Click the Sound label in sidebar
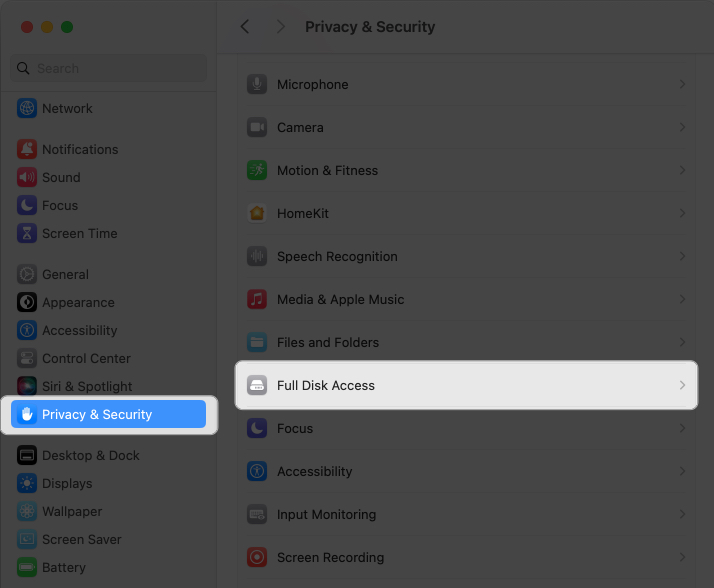714x588 pixels. [x=61, y=177]
